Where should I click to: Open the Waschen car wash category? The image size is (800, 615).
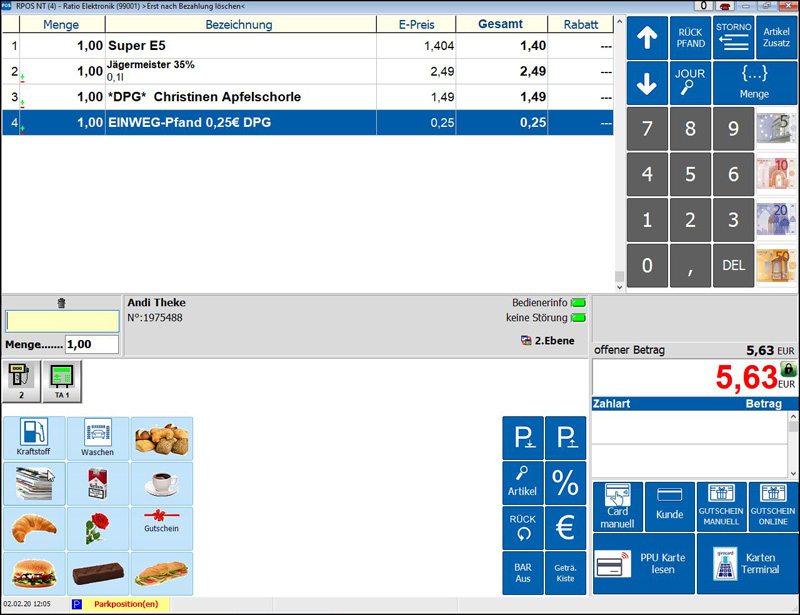98,438
